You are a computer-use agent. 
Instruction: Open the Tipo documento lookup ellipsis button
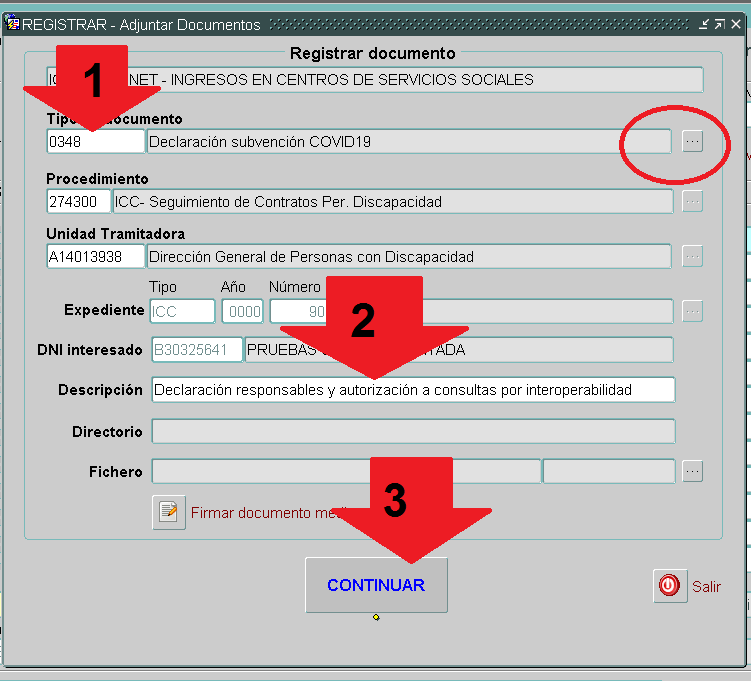click(692, 142)
